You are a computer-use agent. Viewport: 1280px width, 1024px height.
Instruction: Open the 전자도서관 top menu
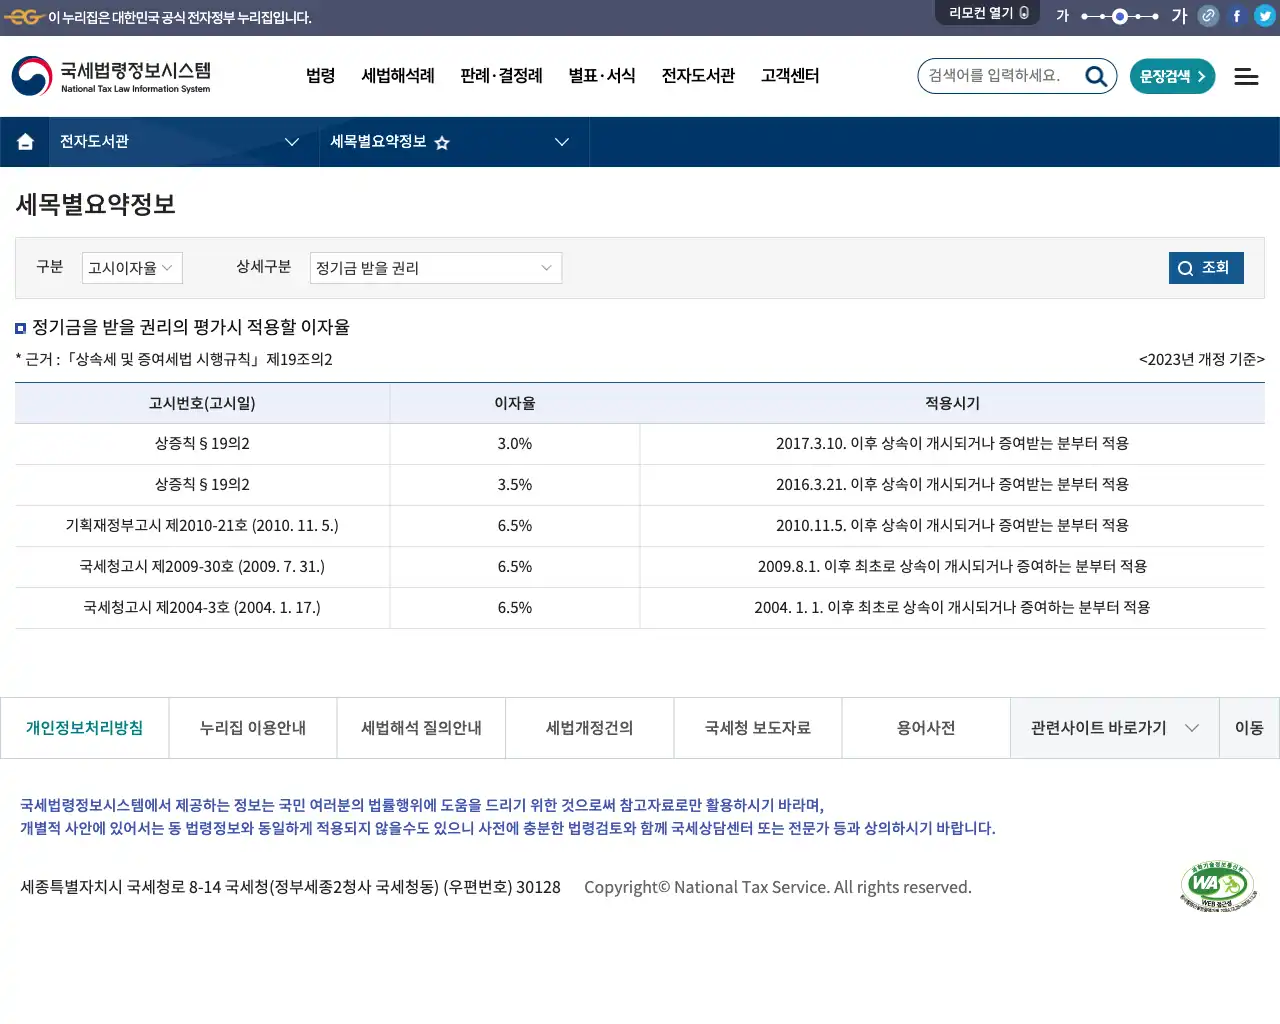pyautogui.click(x=698, y=76)
